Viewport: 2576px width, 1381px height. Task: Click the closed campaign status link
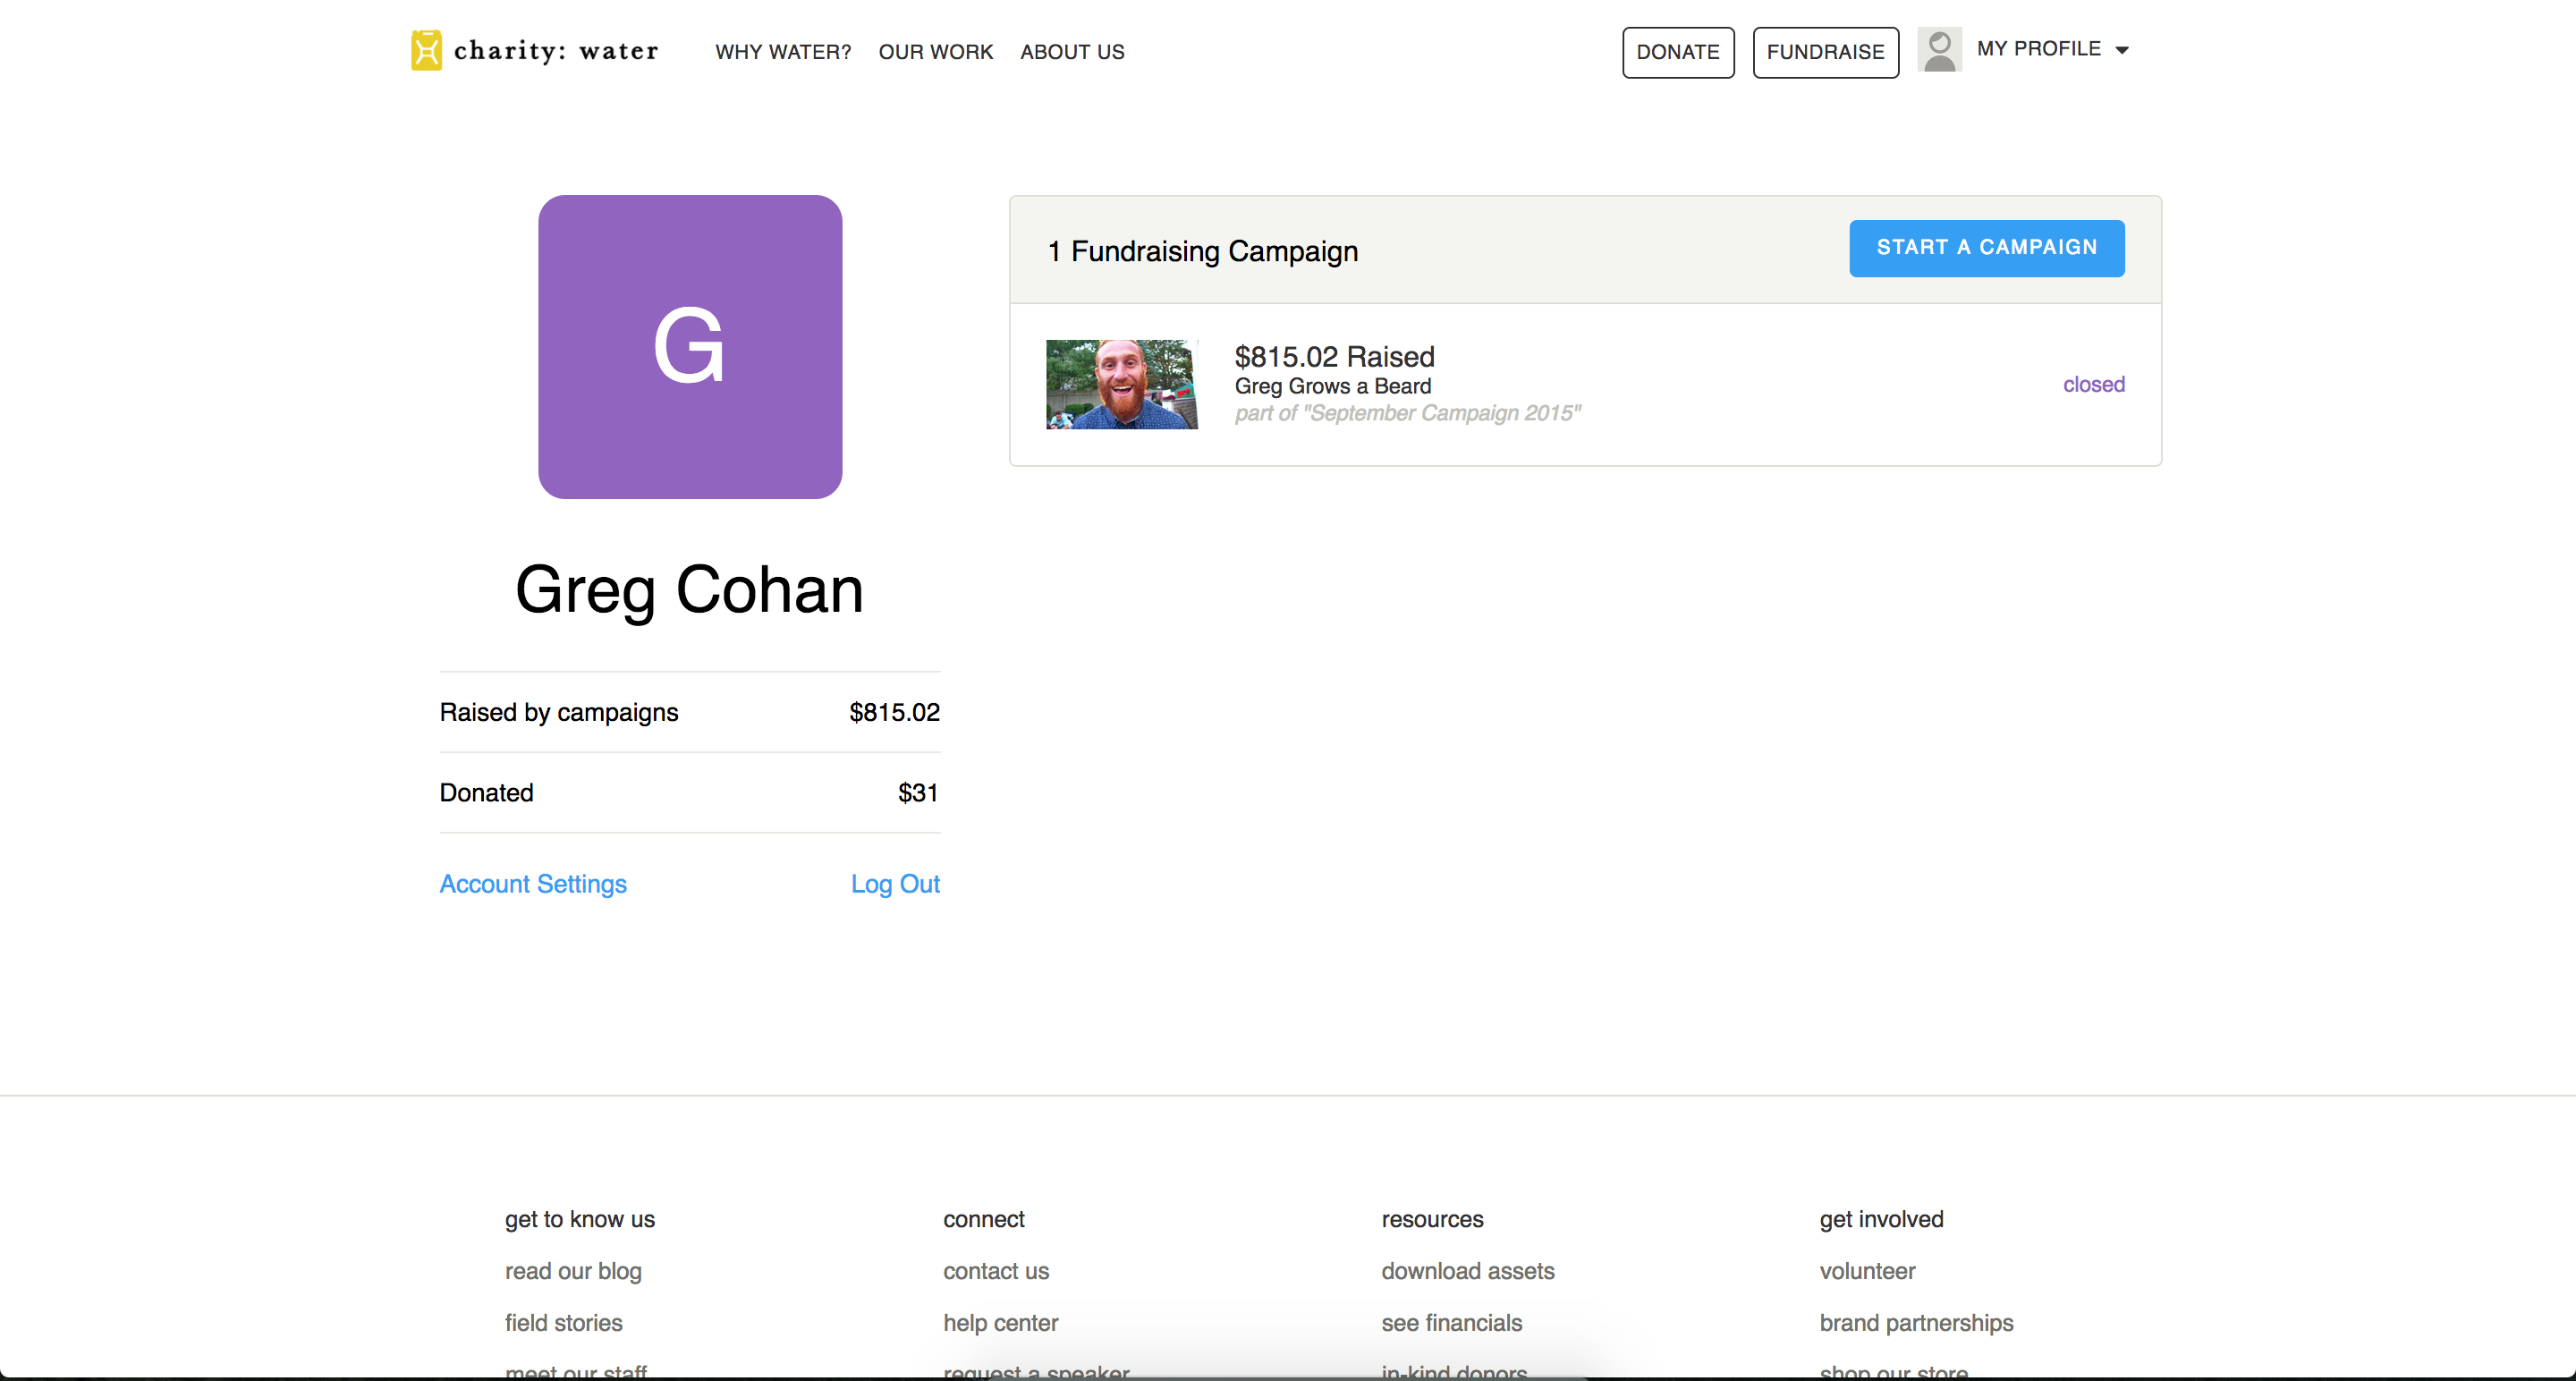tap(2093, 385)
